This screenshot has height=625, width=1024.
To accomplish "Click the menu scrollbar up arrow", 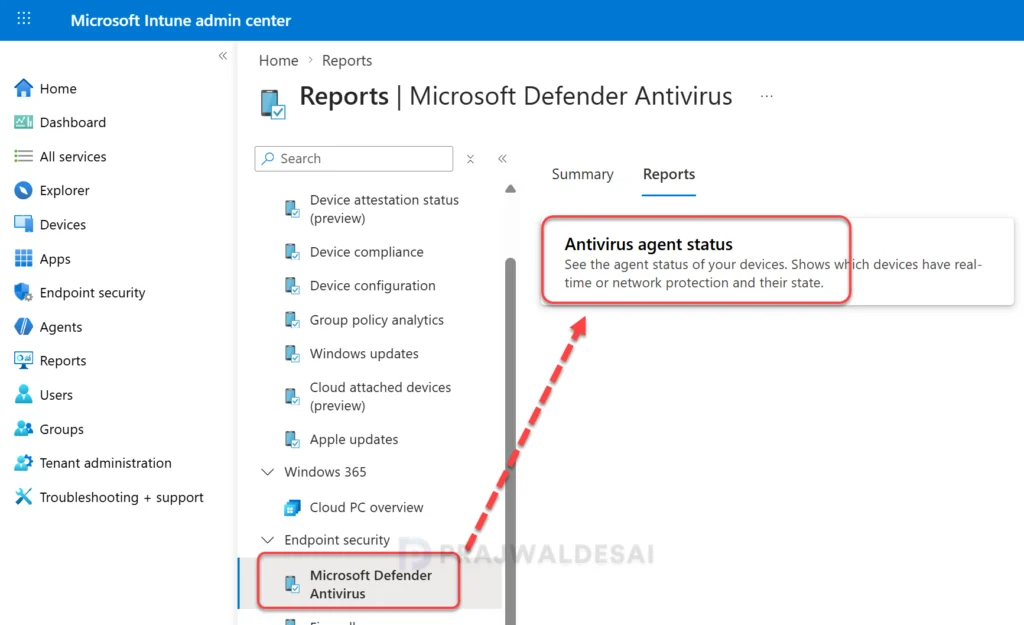I will [x=511, y=189].
